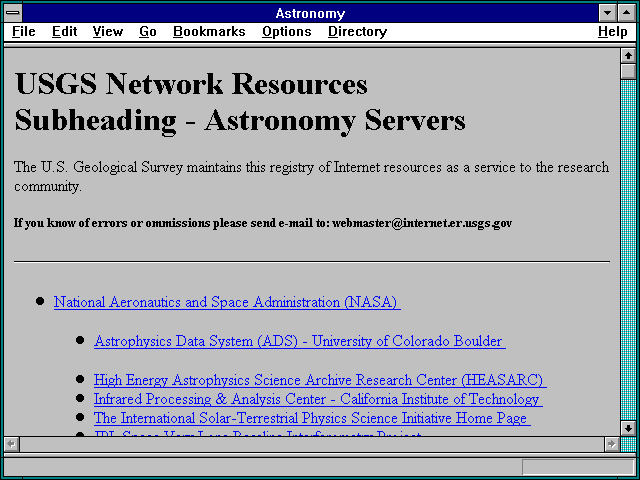This screenshot has height=480, width=640.
Task: Open Infrared Processing & Analysis Center link
Action: tap(318, 399)
